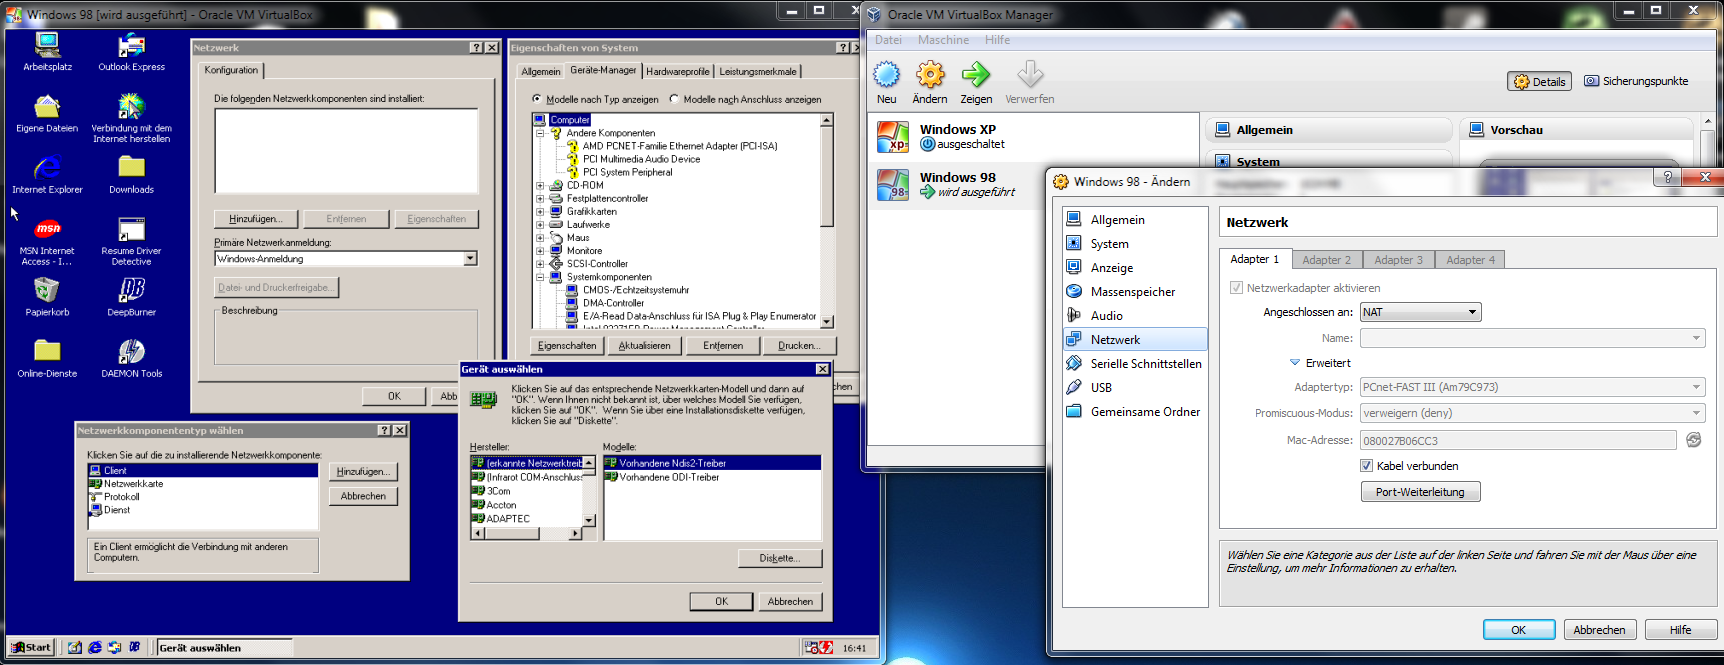Click Sicherungspunkte in VirtualBox Manager
Screen dimensions: 1724x665
click(x=1636, y=81)
